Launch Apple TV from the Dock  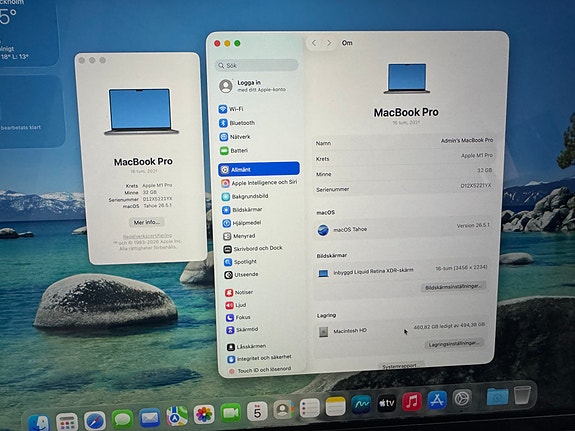click(387, 403)
